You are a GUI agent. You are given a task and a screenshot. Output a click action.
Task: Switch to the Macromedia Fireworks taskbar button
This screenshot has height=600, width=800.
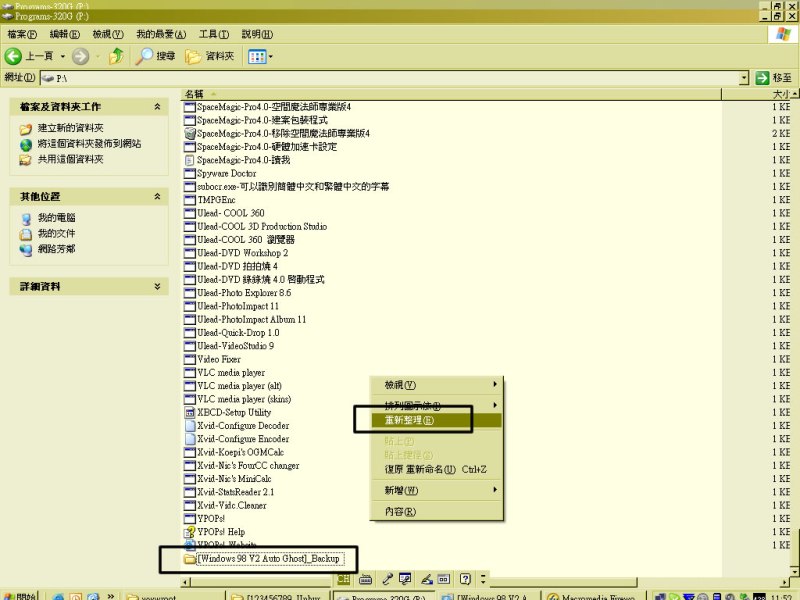pyautogui.click(x=593, y=596)
